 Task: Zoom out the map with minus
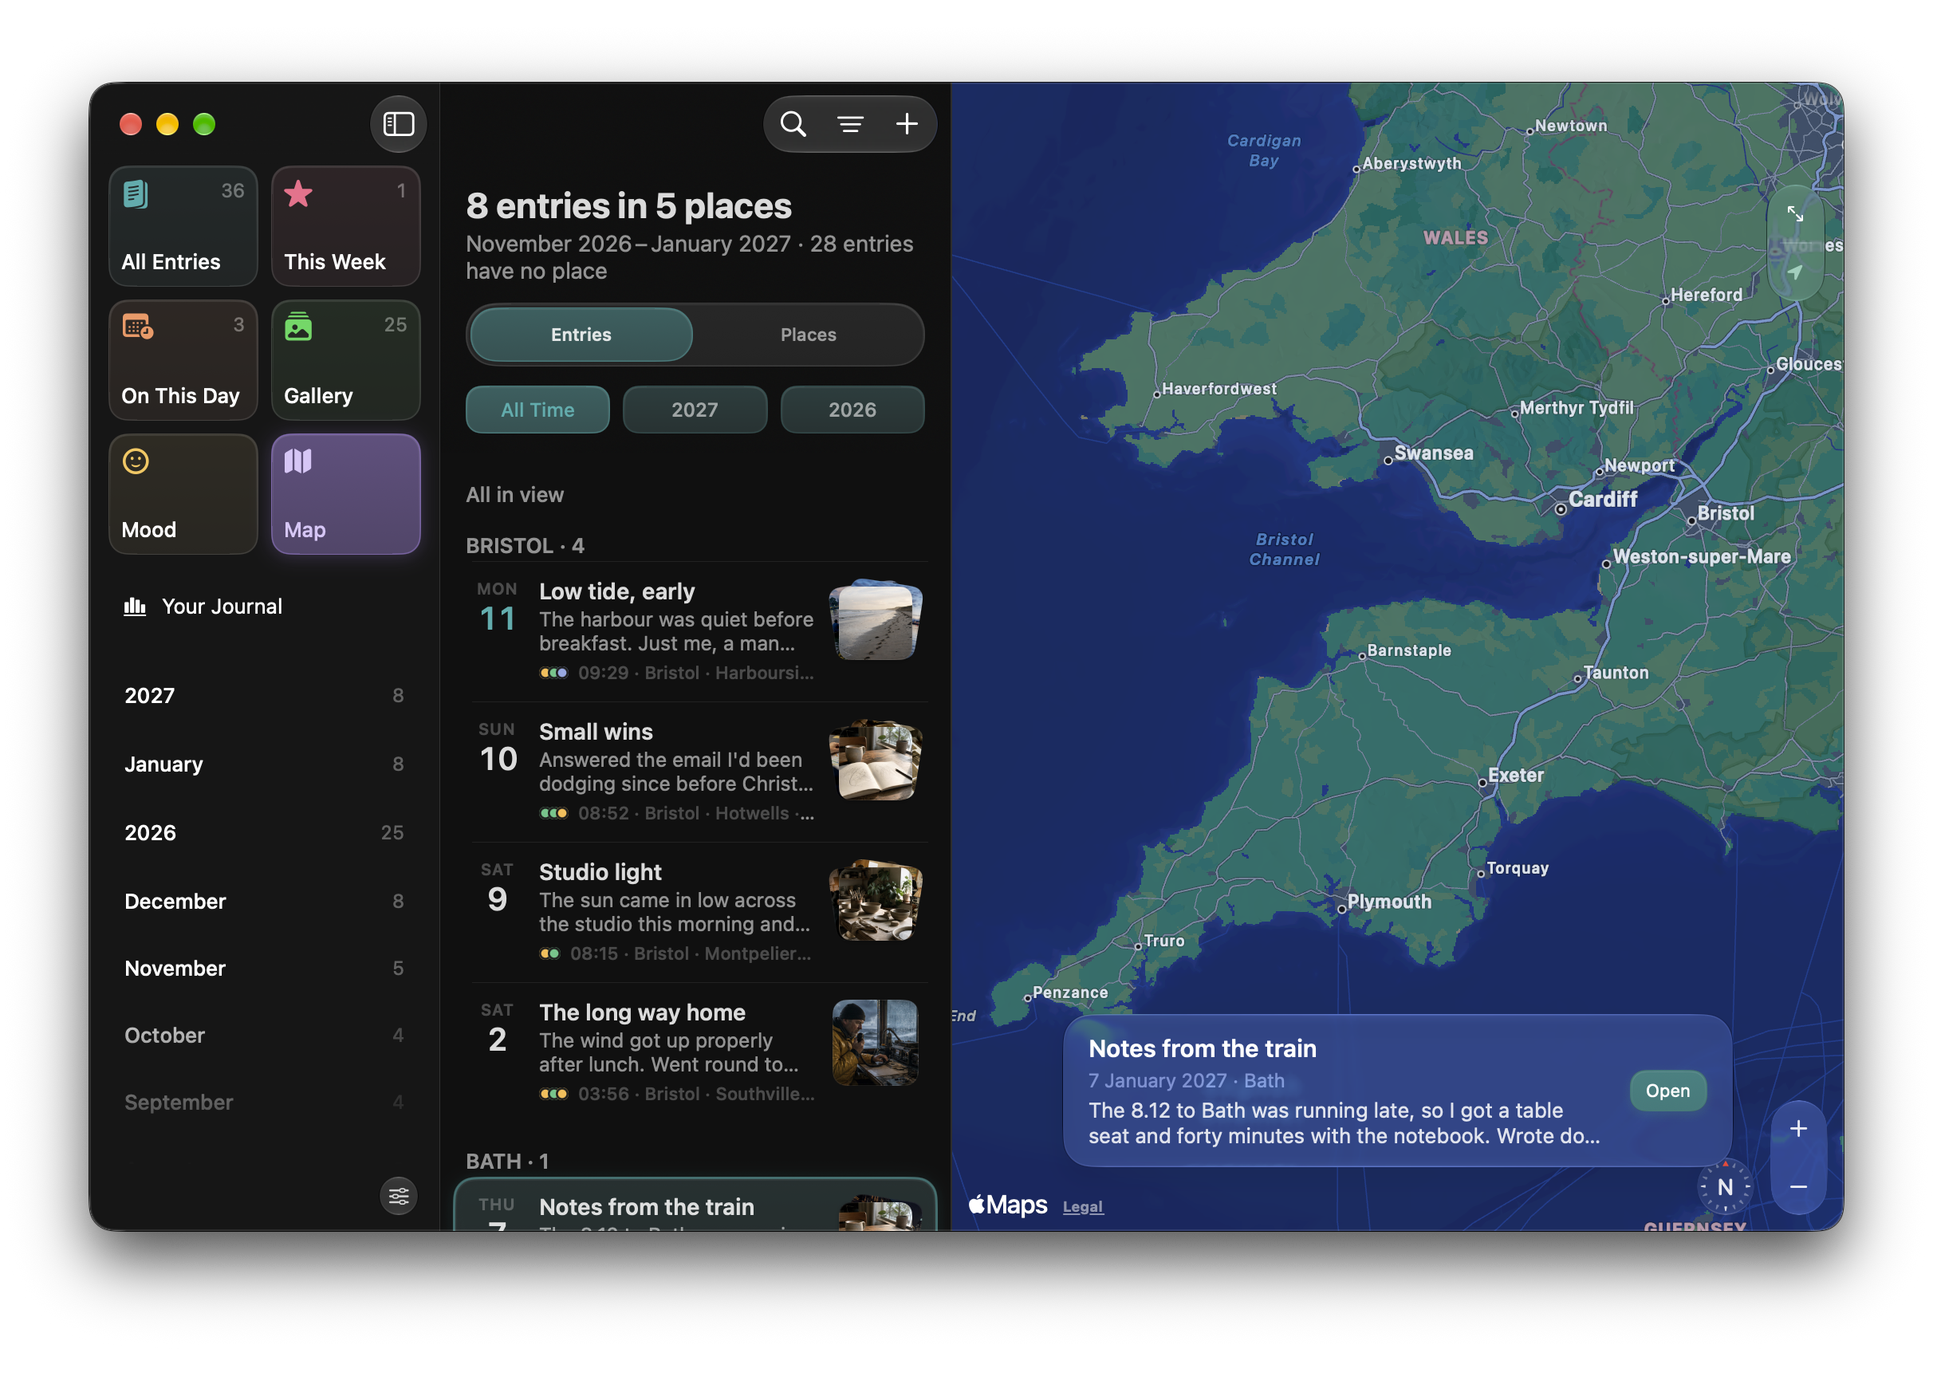coord(1798,1187)
